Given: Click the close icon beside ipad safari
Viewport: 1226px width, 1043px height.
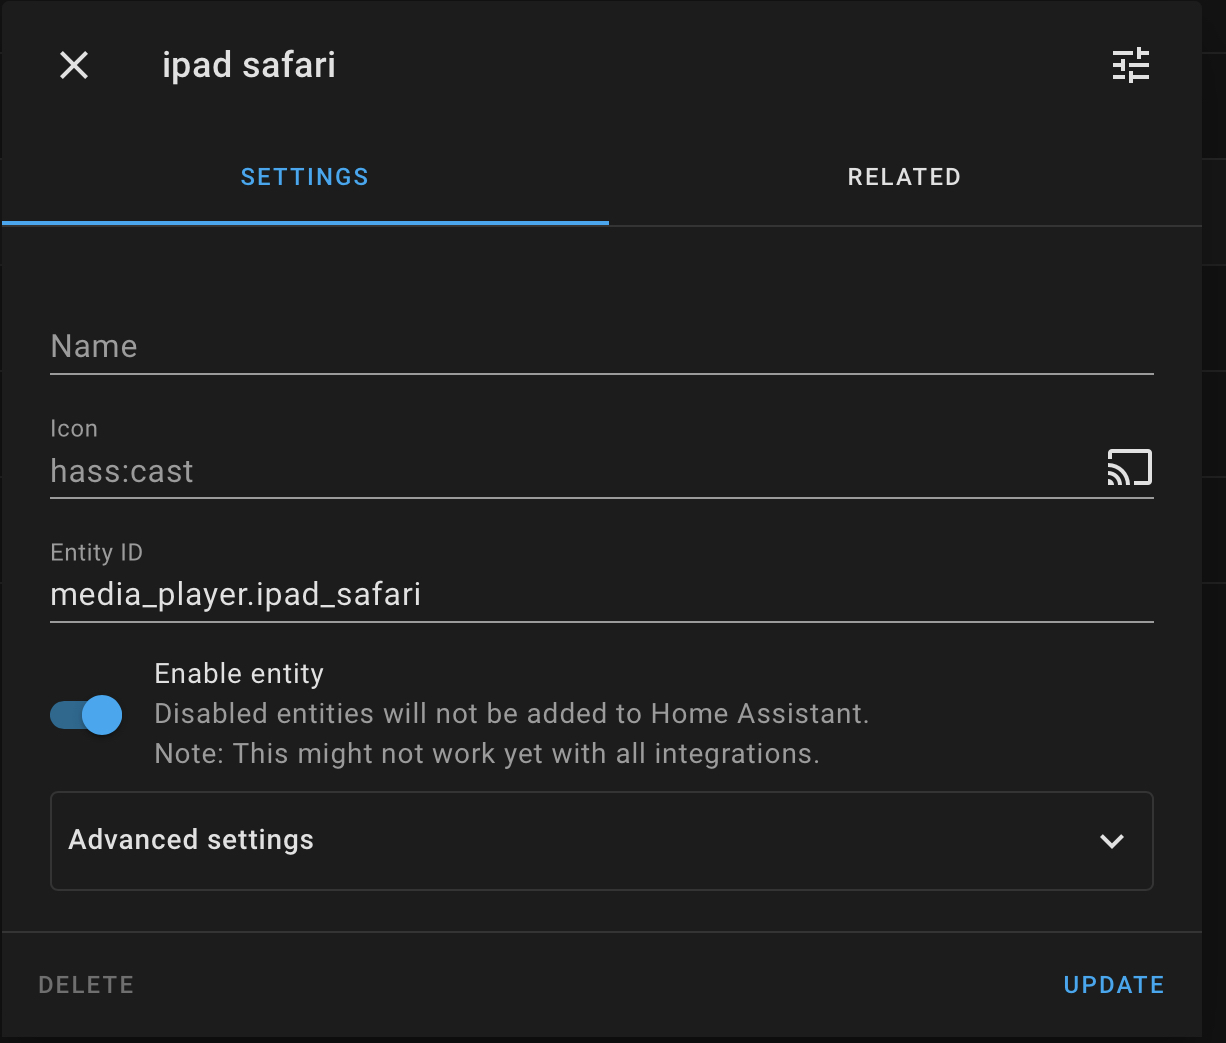Looking at the screenshot, I should click(74, 65).
